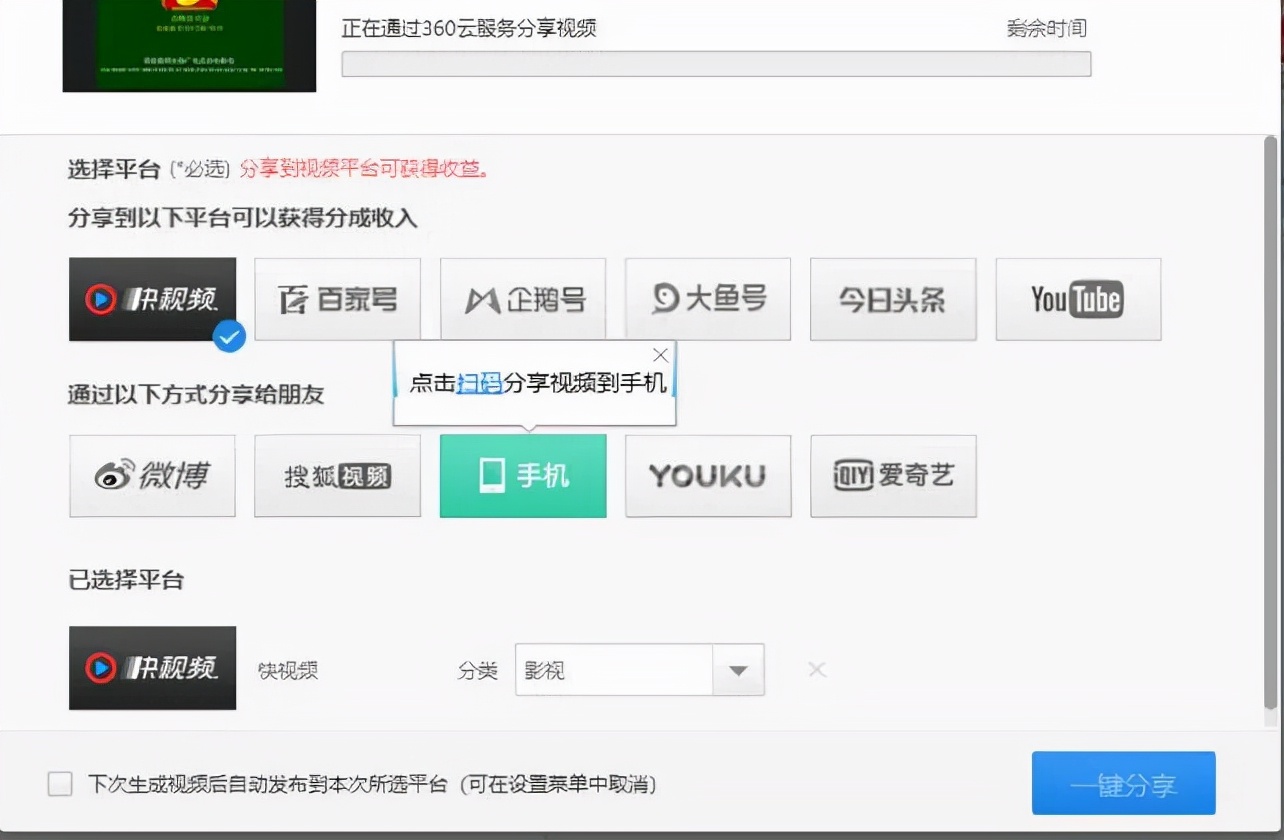This screenshot has height=840, width=1284.
Task: Click the vertical scrollbar of the panel
Action: pyautogui.click(x=1271, y=422)
